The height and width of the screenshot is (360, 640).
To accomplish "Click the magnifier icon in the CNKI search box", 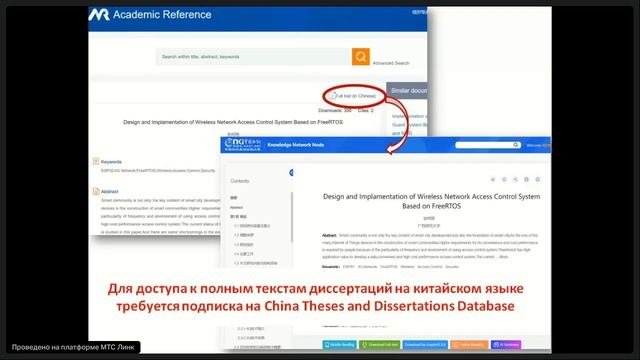I will 516,145.
